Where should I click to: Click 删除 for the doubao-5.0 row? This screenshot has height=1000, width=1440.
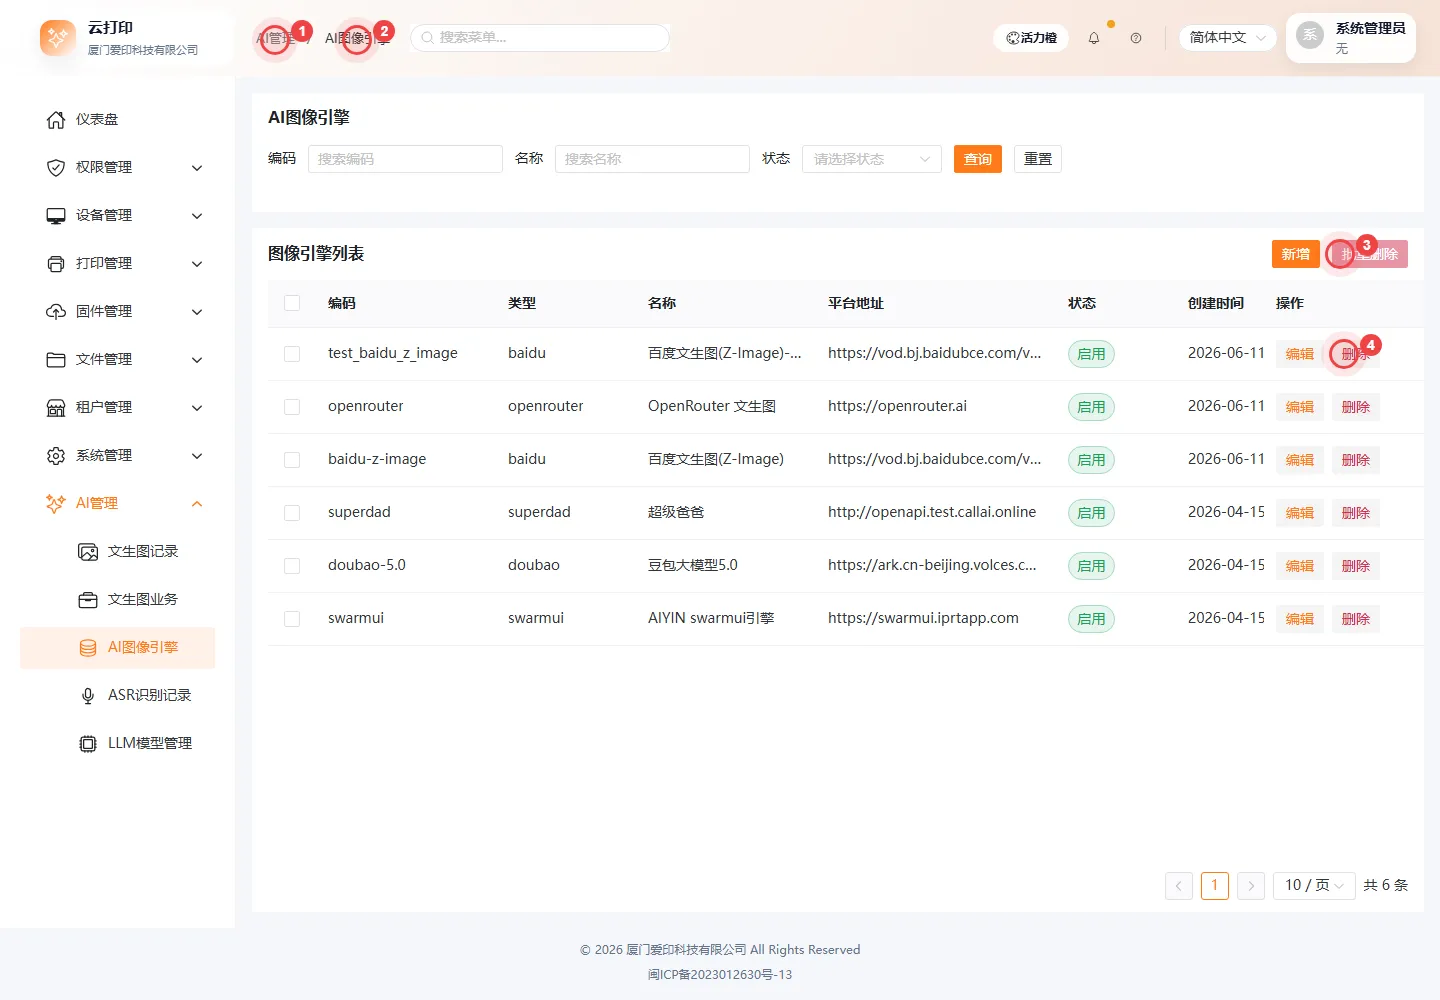click(x=1356, y=566)
